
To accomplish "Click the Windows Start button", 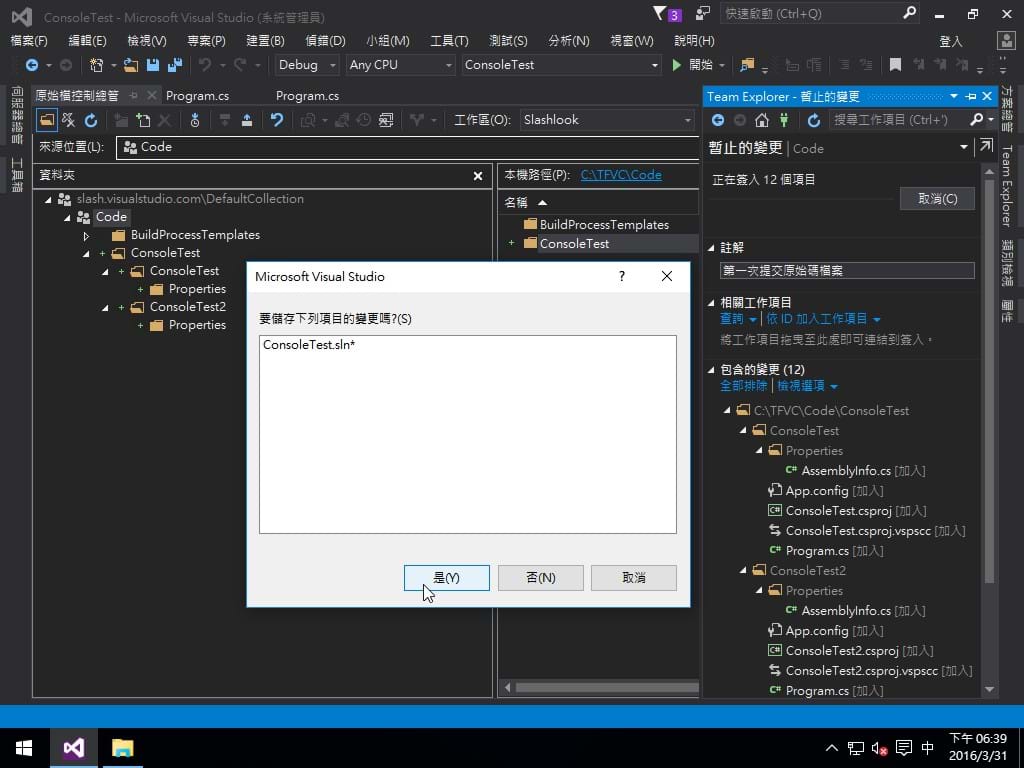I will tap(24, 748).
